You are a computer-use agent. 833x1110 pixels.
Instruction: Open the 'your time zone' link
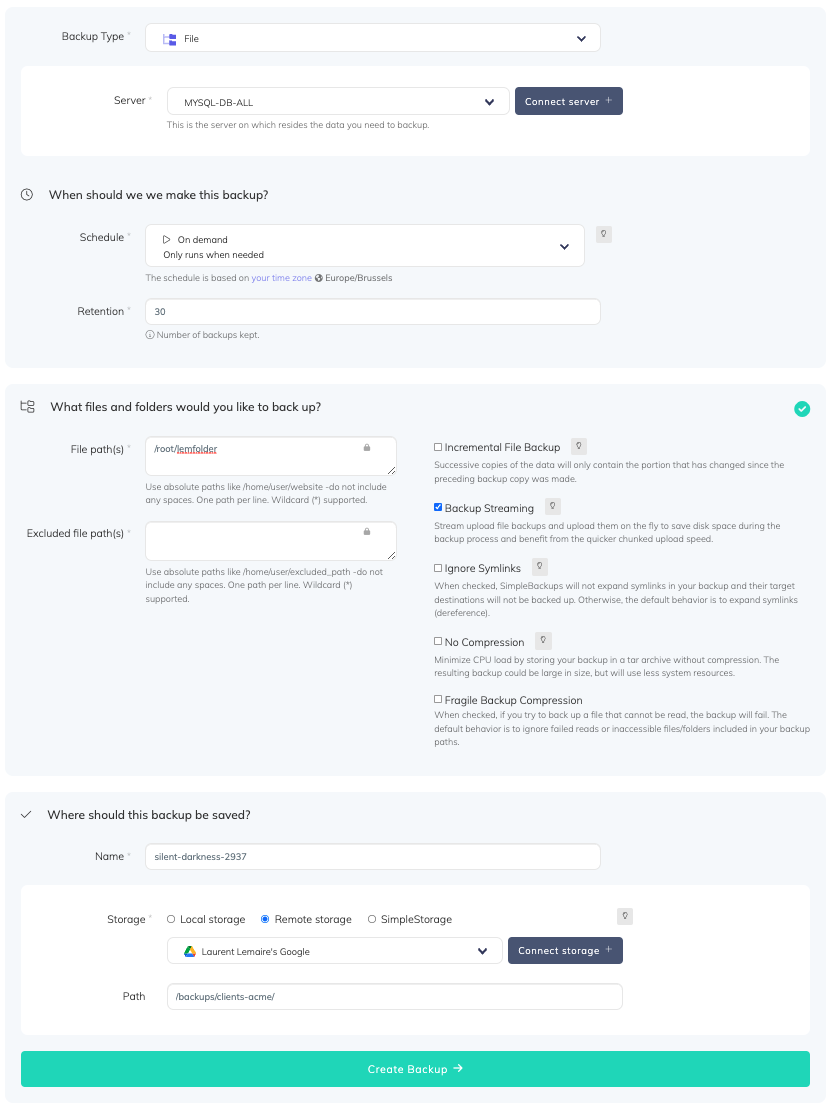[x=281, y=278]
